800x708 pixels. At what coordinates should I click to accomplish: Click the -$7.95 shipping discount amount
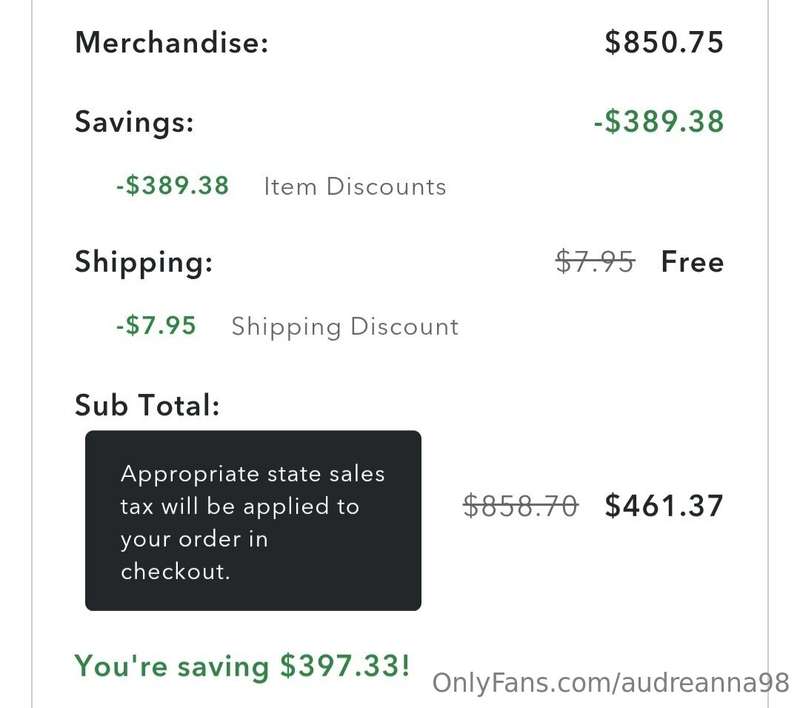(x=156, y=325)
